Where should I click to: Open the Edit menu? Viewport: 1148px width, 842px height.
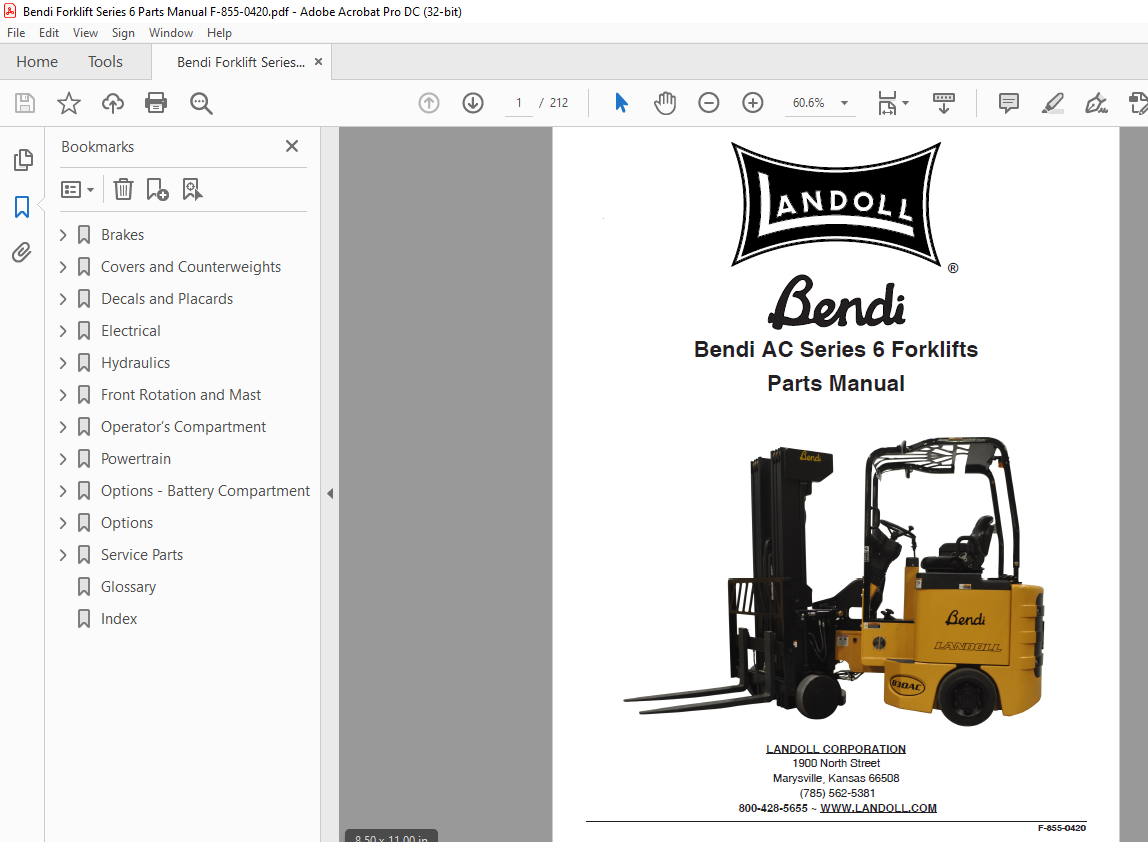[49, 33]
